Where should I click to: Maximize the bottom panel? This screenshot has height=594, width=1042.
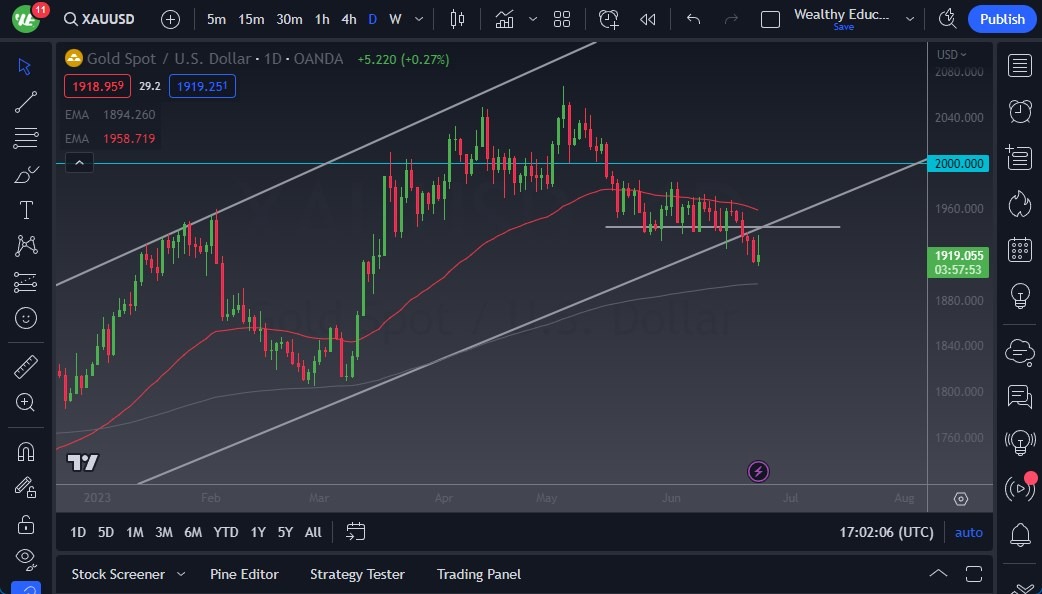click(974, 573)
